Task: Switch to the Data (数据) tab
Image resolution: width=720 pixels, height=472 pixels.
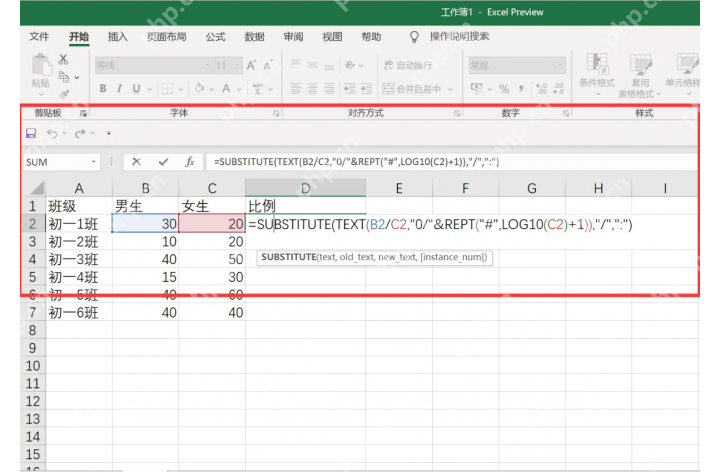Action: [x=254, y=37]
